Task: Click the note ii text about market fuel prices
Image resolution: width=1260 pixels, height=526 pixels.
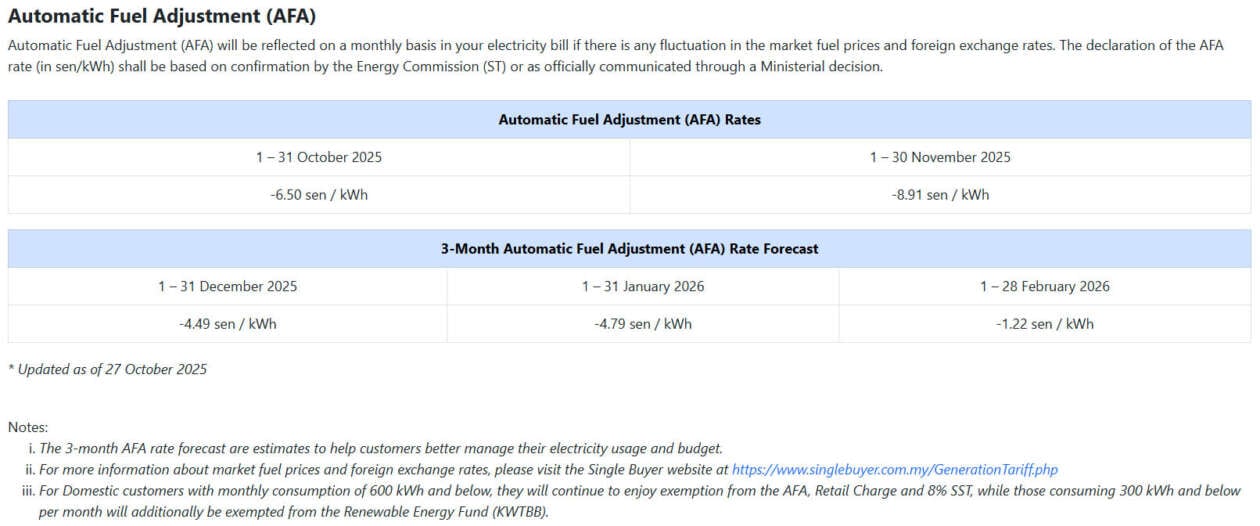Action: coord(380,469)
